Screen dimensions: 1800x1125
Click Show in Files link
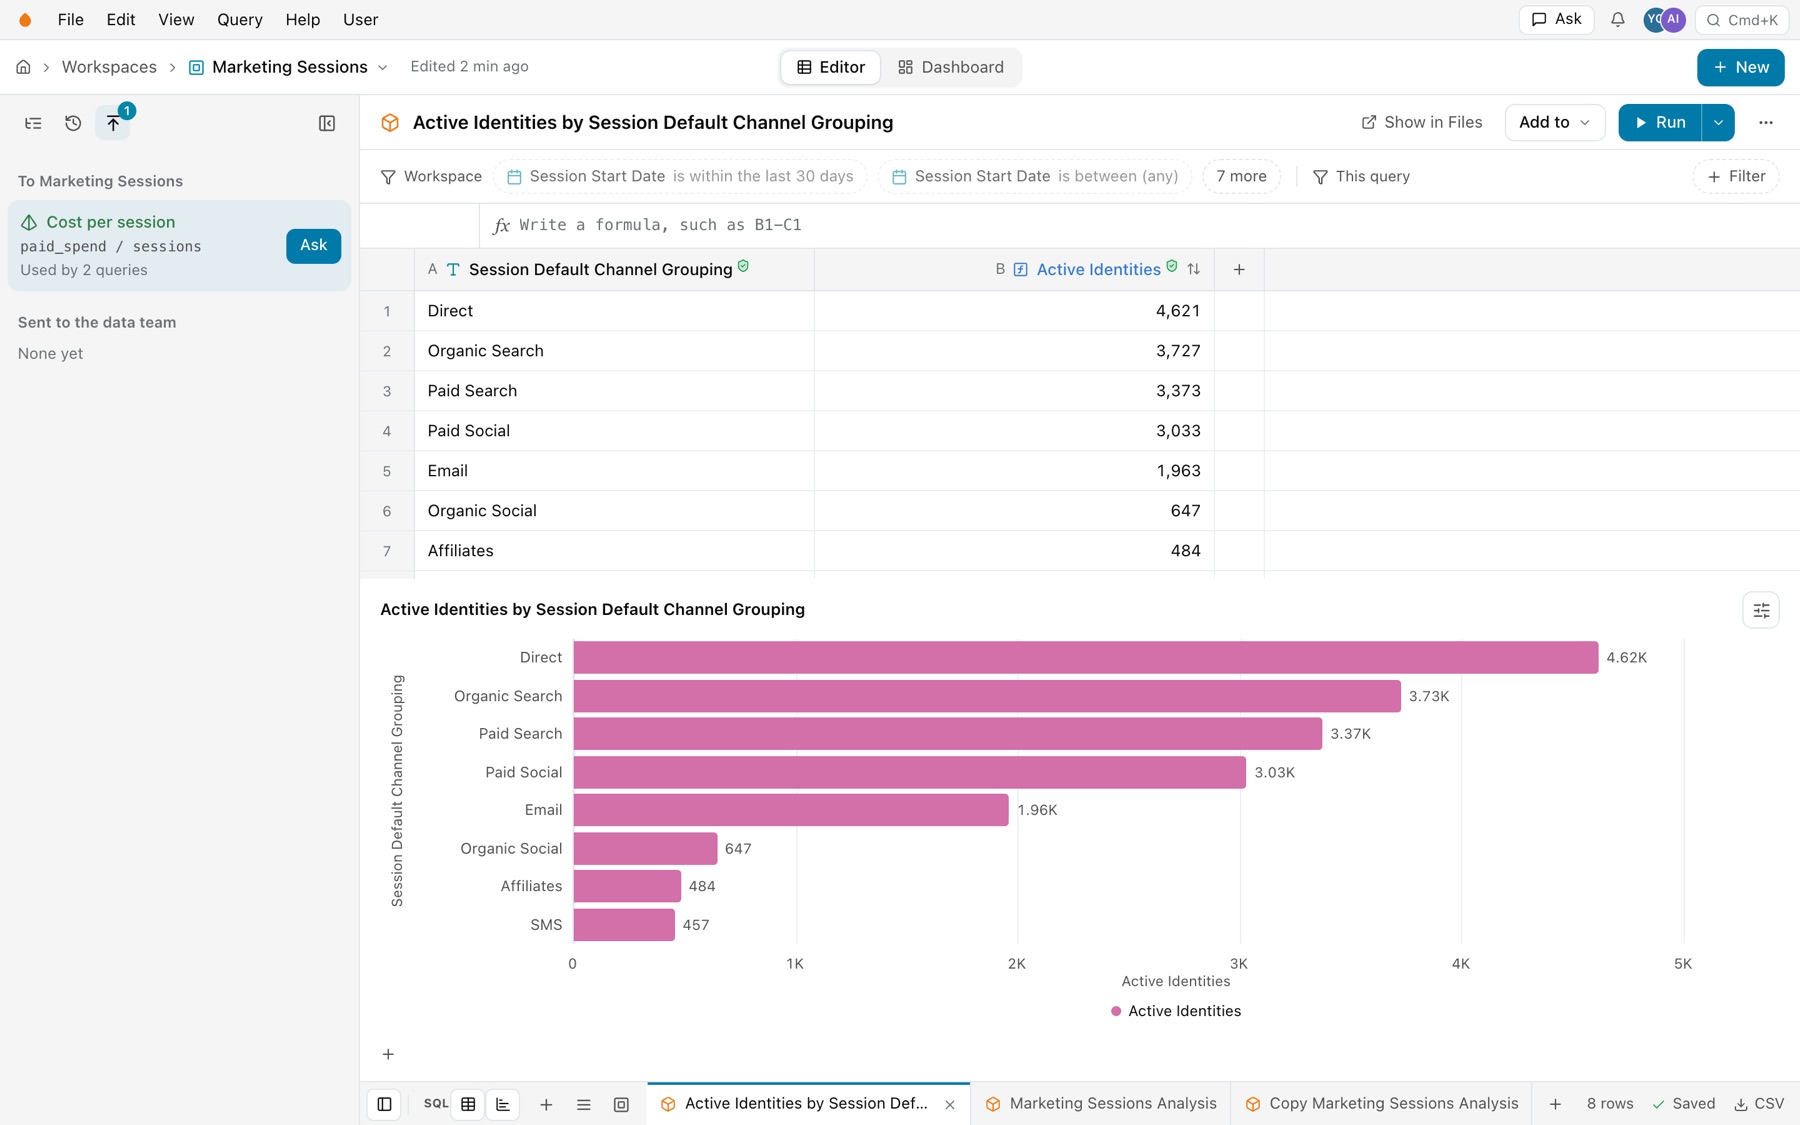1422,122
